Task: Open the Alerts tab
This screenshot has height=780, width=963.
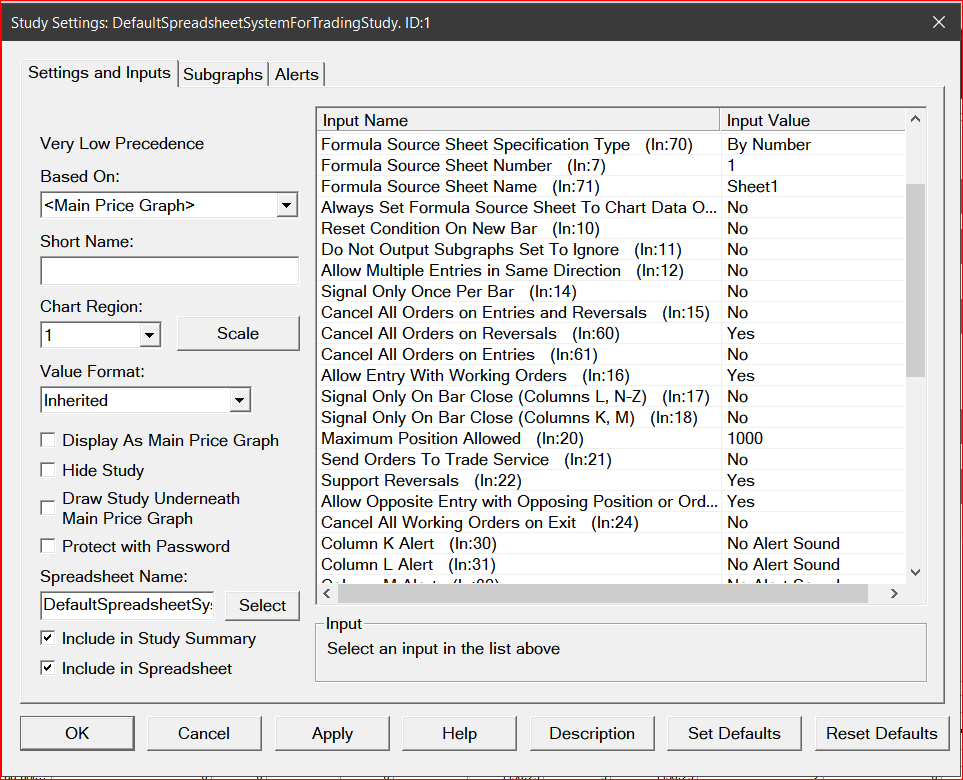Action: [296, 74]
